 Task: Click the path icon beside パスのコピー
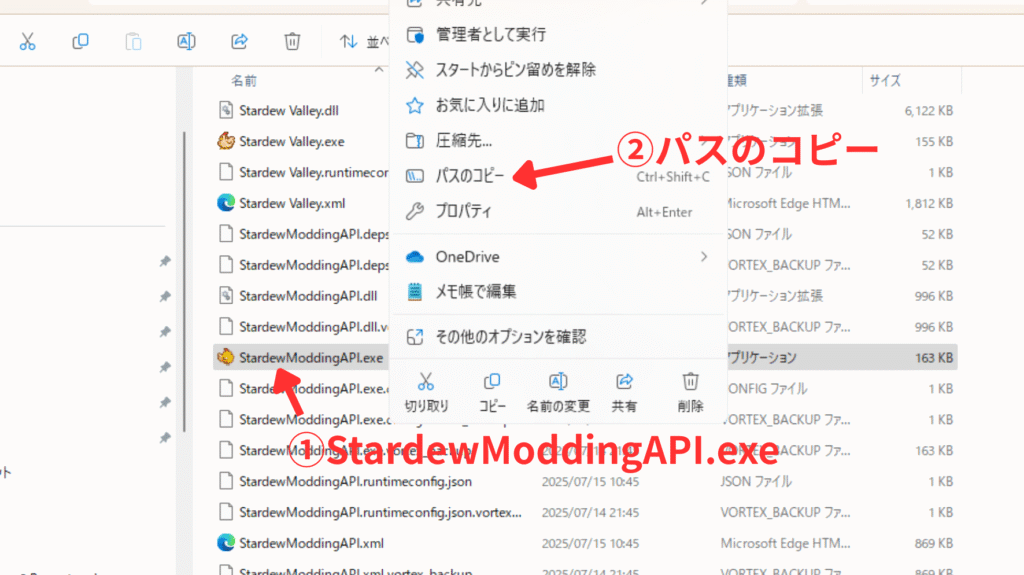point(415,176)
